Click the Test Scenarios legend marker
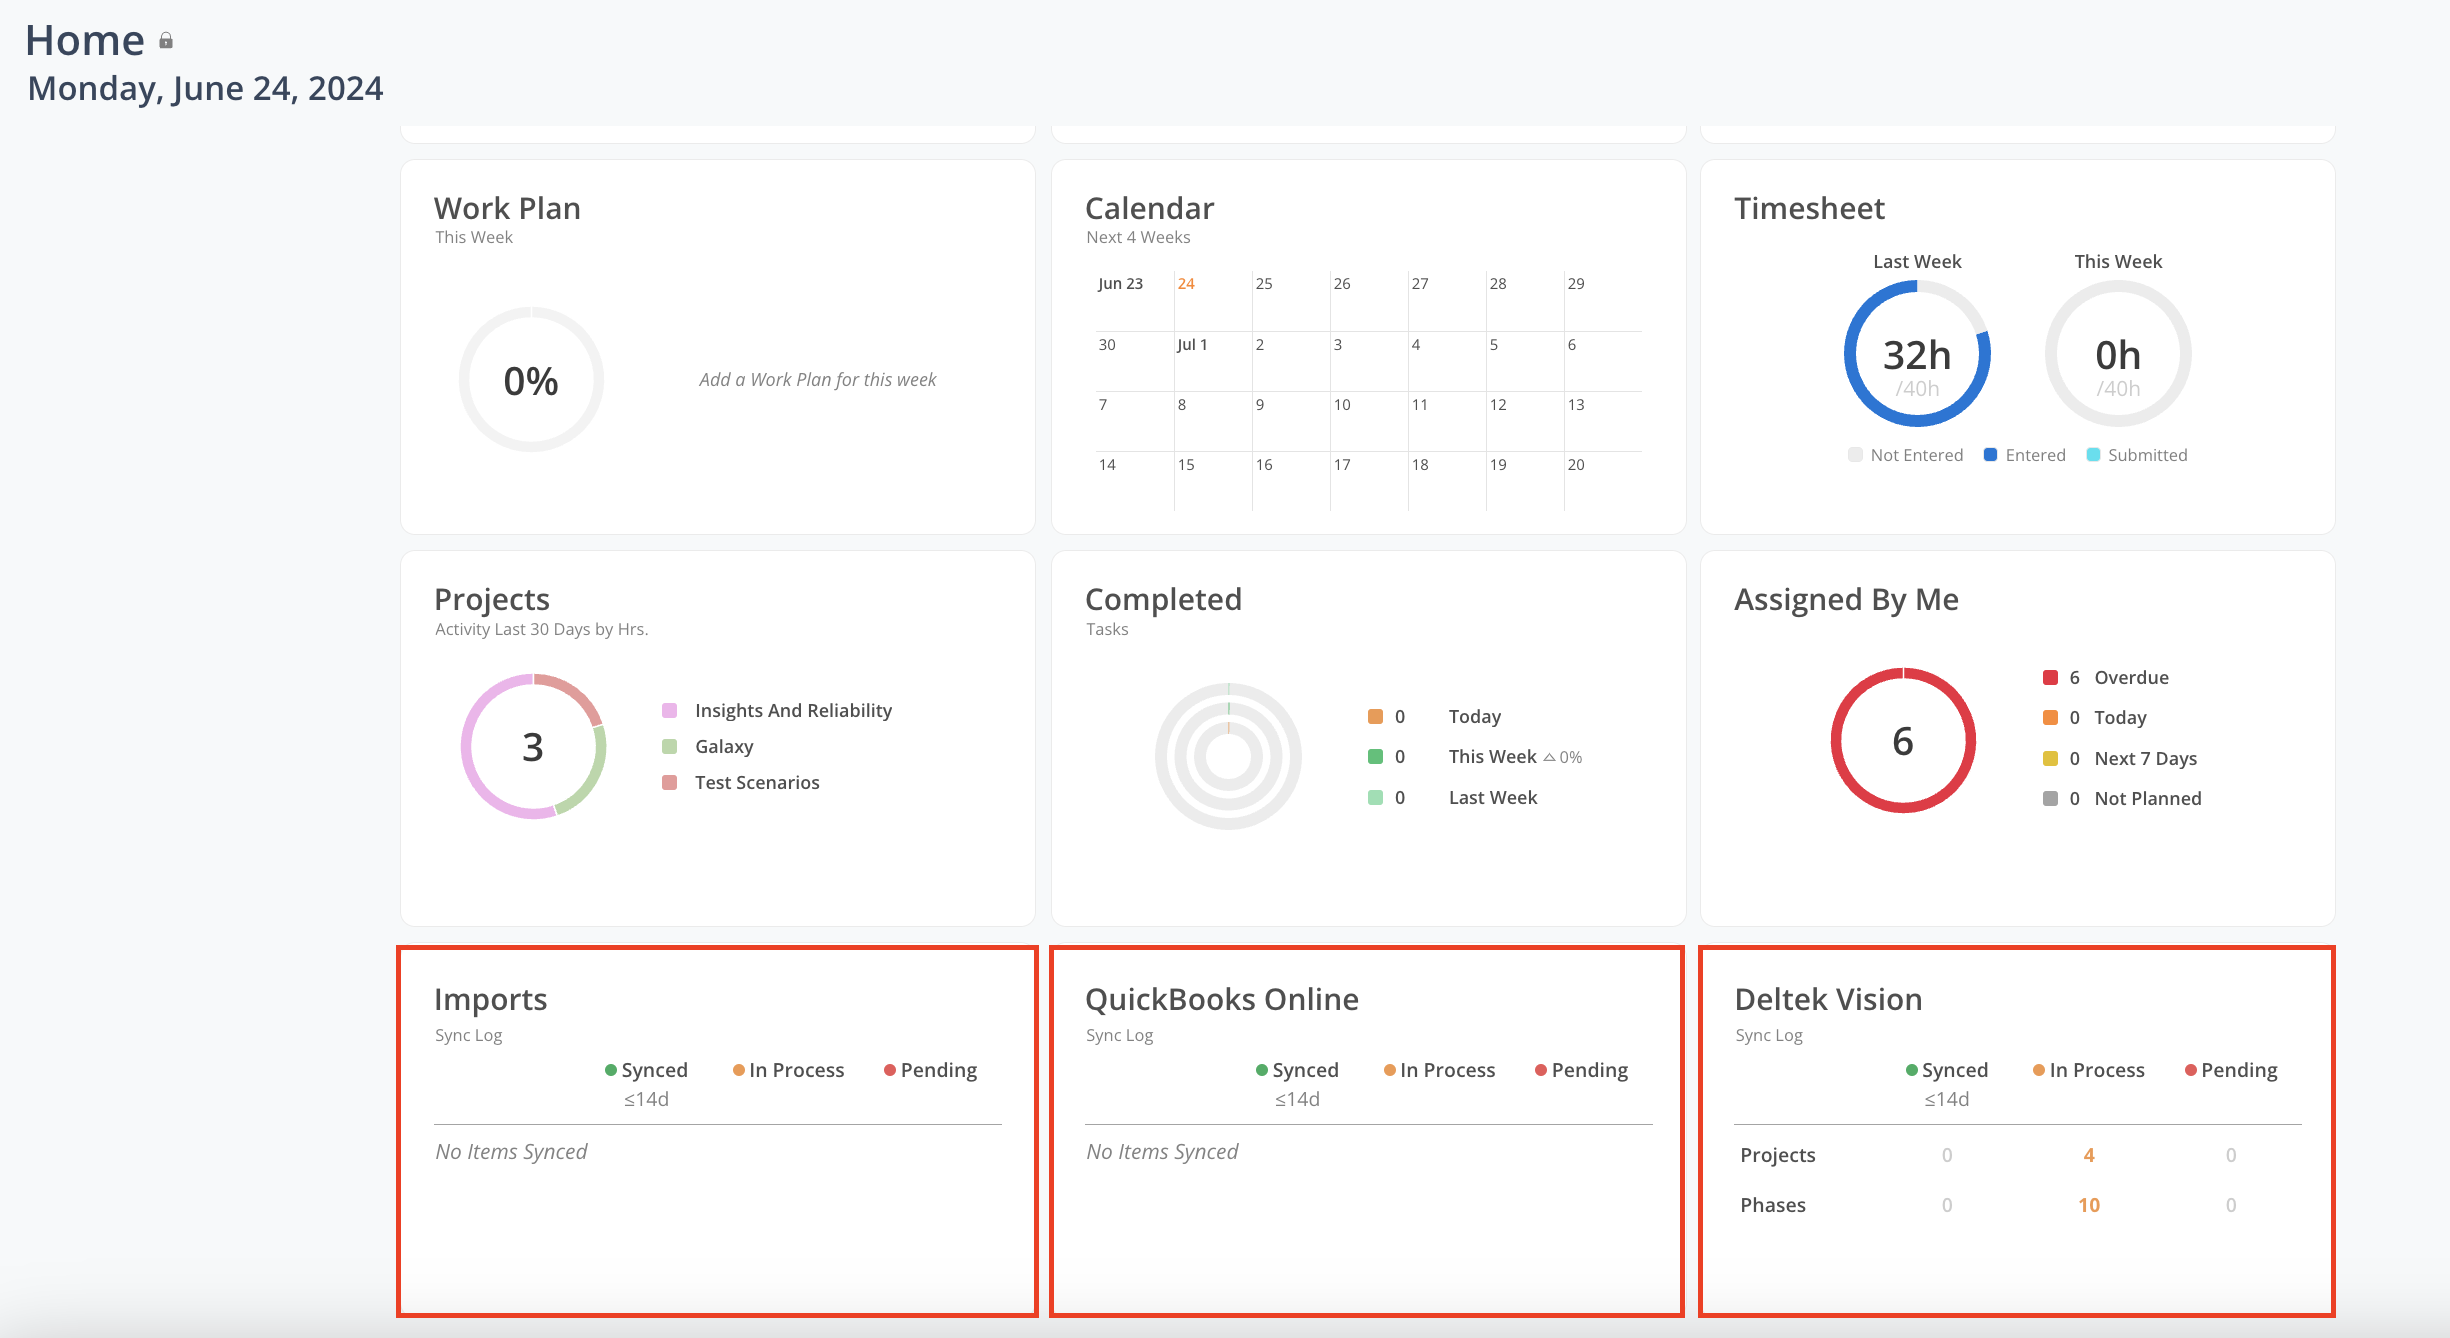Viewport: 2450px width, 1338px height. tap(670, 782)
